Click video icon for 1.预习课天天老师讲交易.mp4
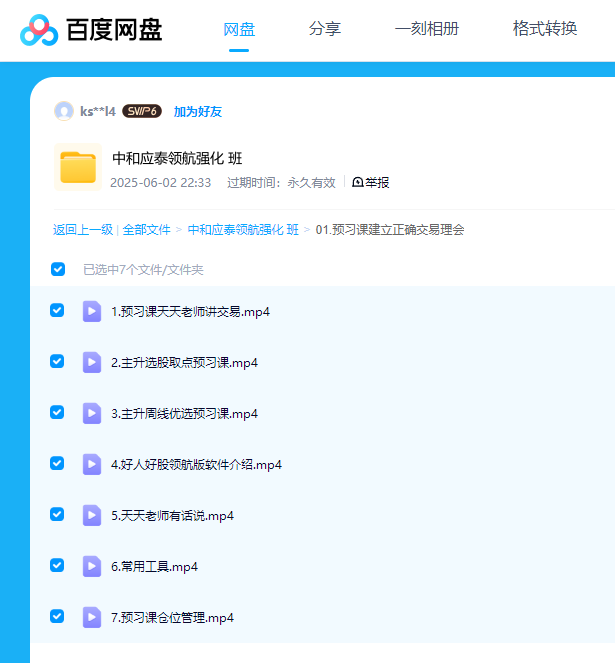This screenshot has height=663, width=615. click(92, 311)
